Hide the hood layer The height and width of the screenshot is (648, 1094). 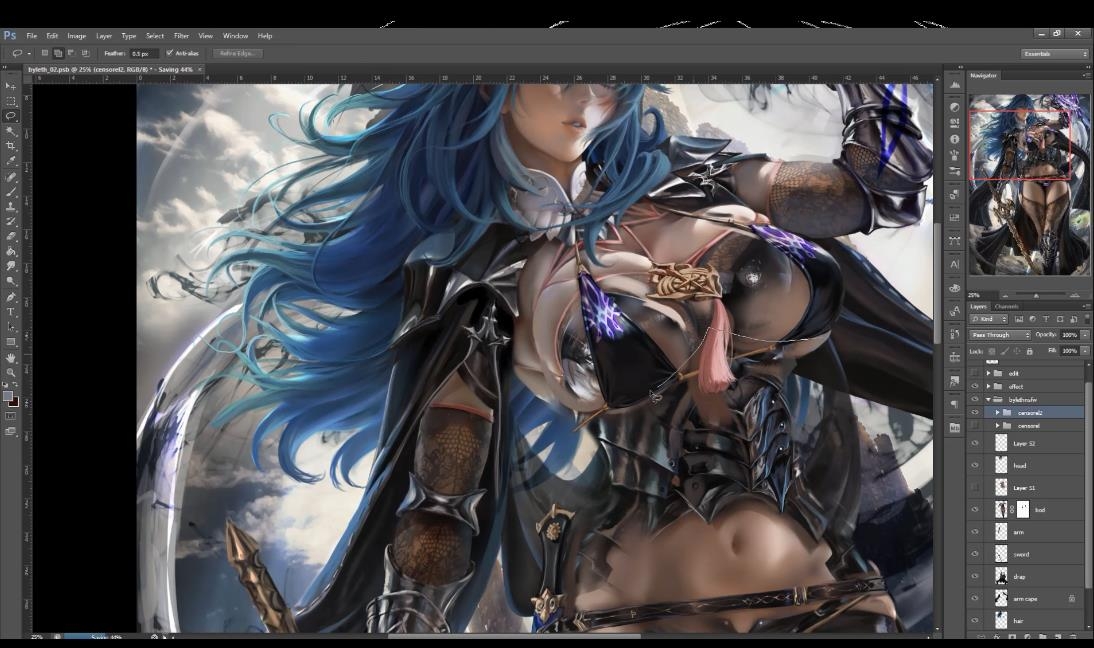coord(975,465)
